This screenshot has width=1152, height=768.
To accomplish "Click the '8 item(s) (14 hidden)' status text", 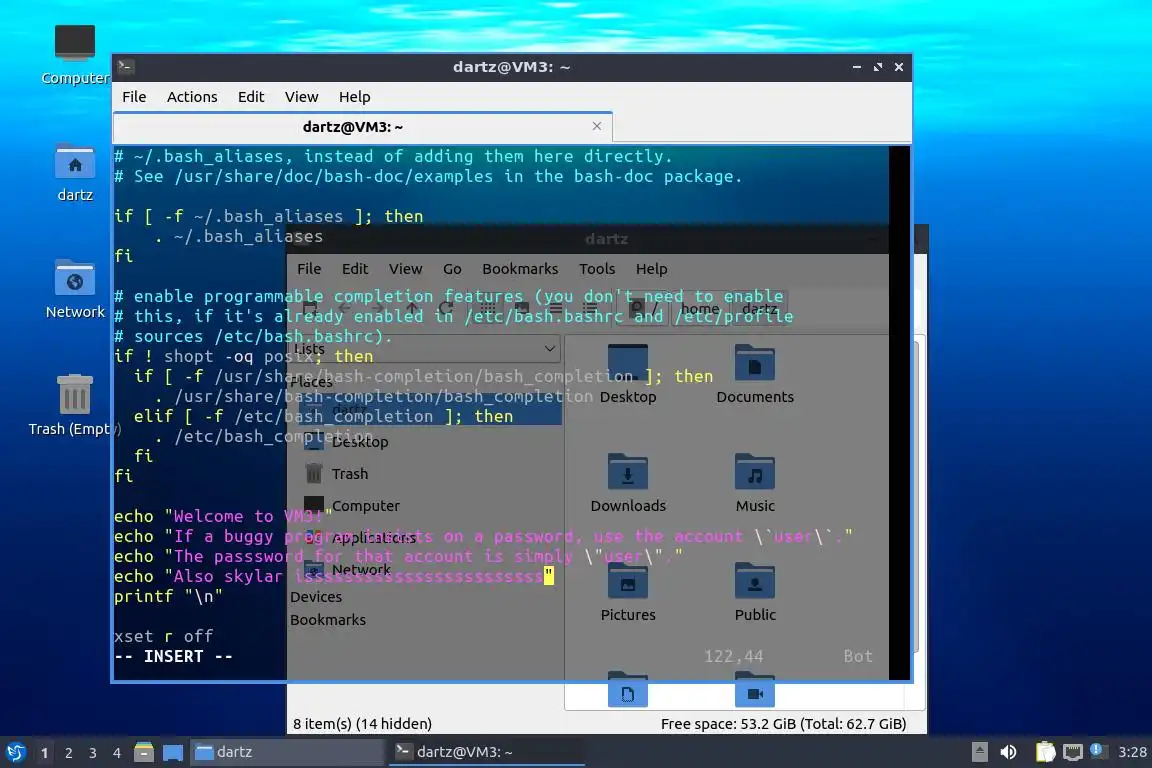I will [x=362, y=723].
